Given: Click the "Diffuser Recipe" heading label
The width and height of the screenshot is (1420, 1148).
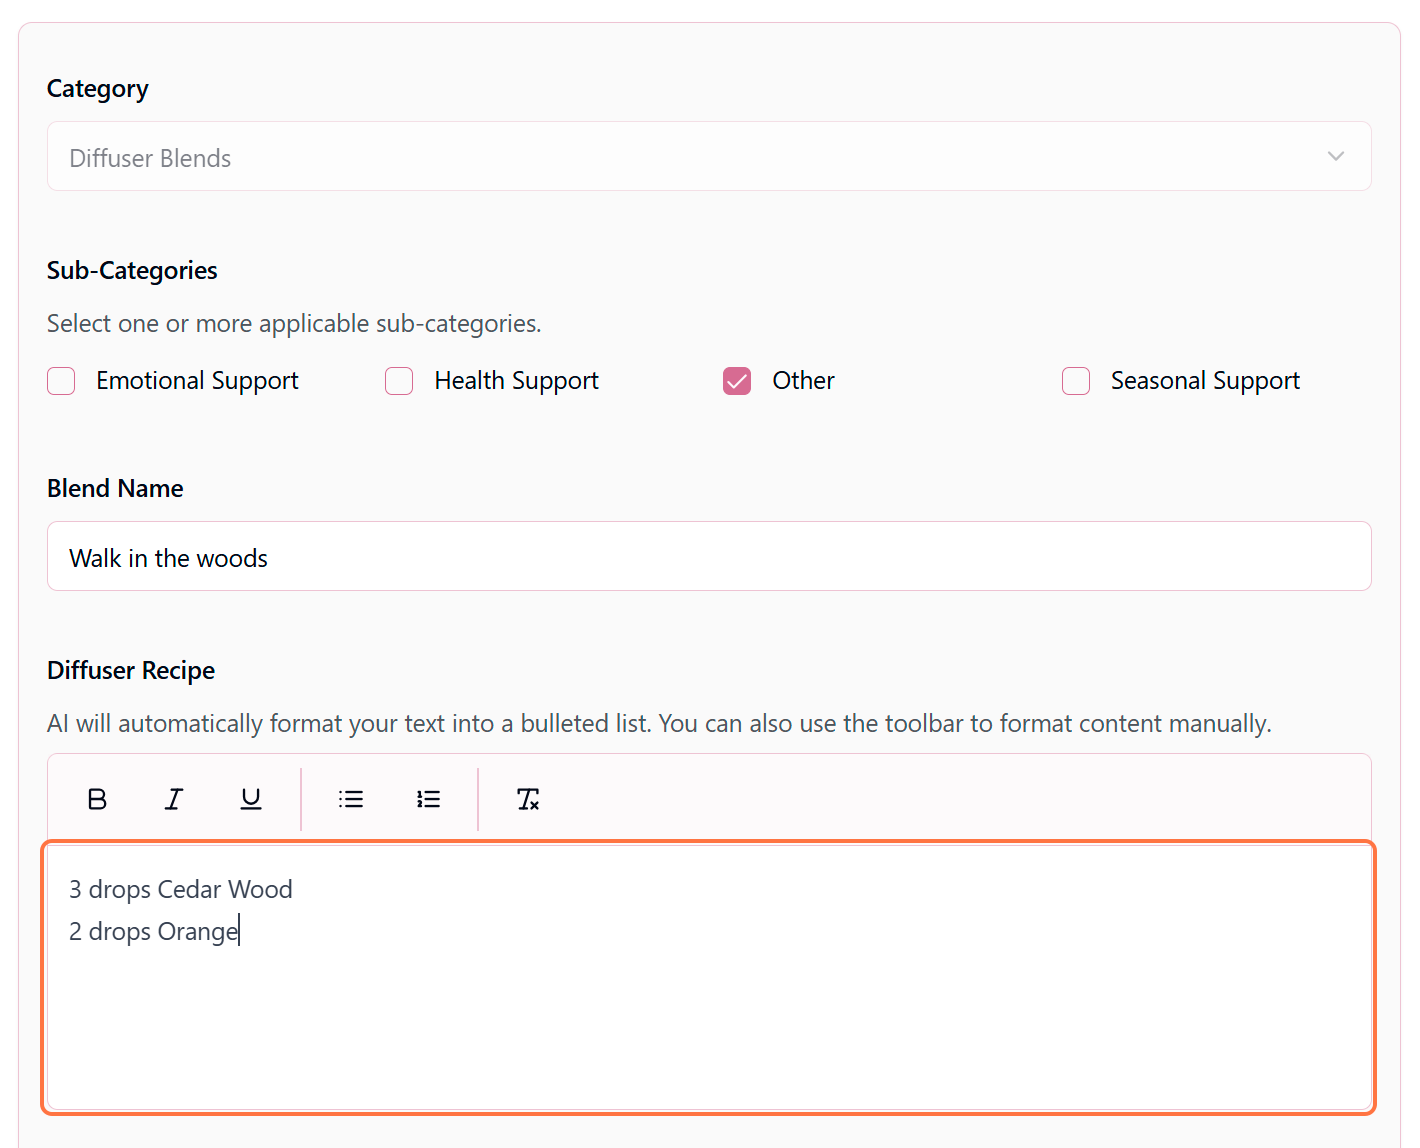Looking at the screenshot, I should [x=131, y=670].
